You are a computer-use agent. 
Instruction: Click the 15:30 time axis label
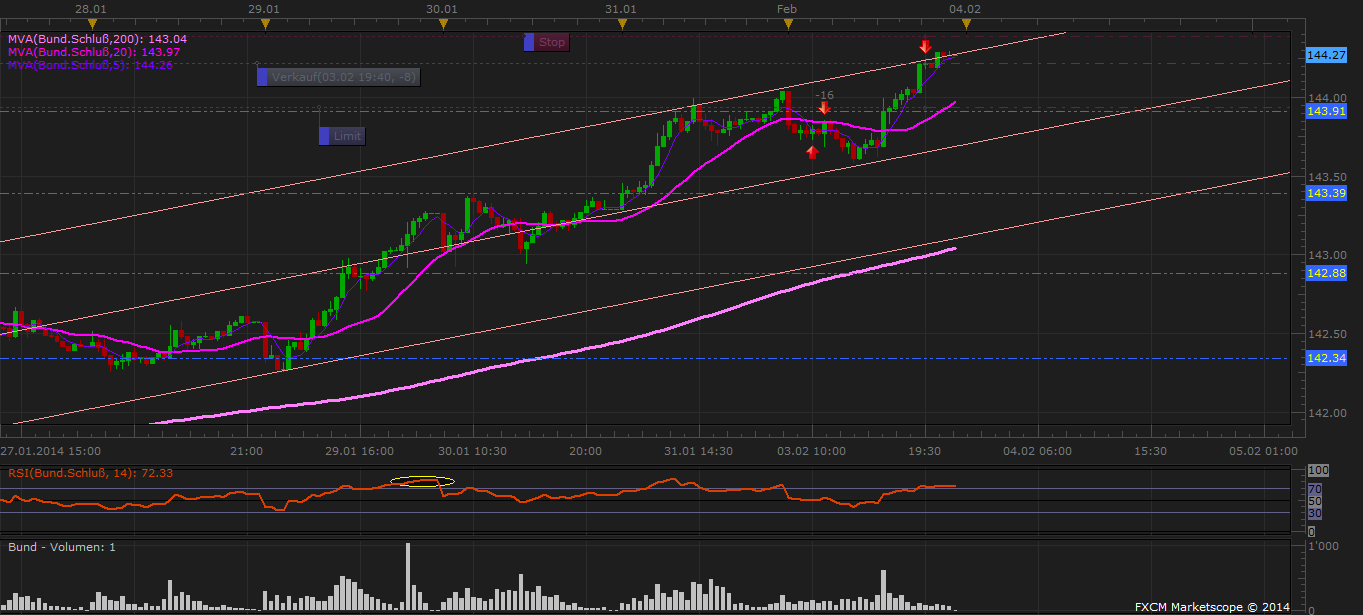[1151, 451]
